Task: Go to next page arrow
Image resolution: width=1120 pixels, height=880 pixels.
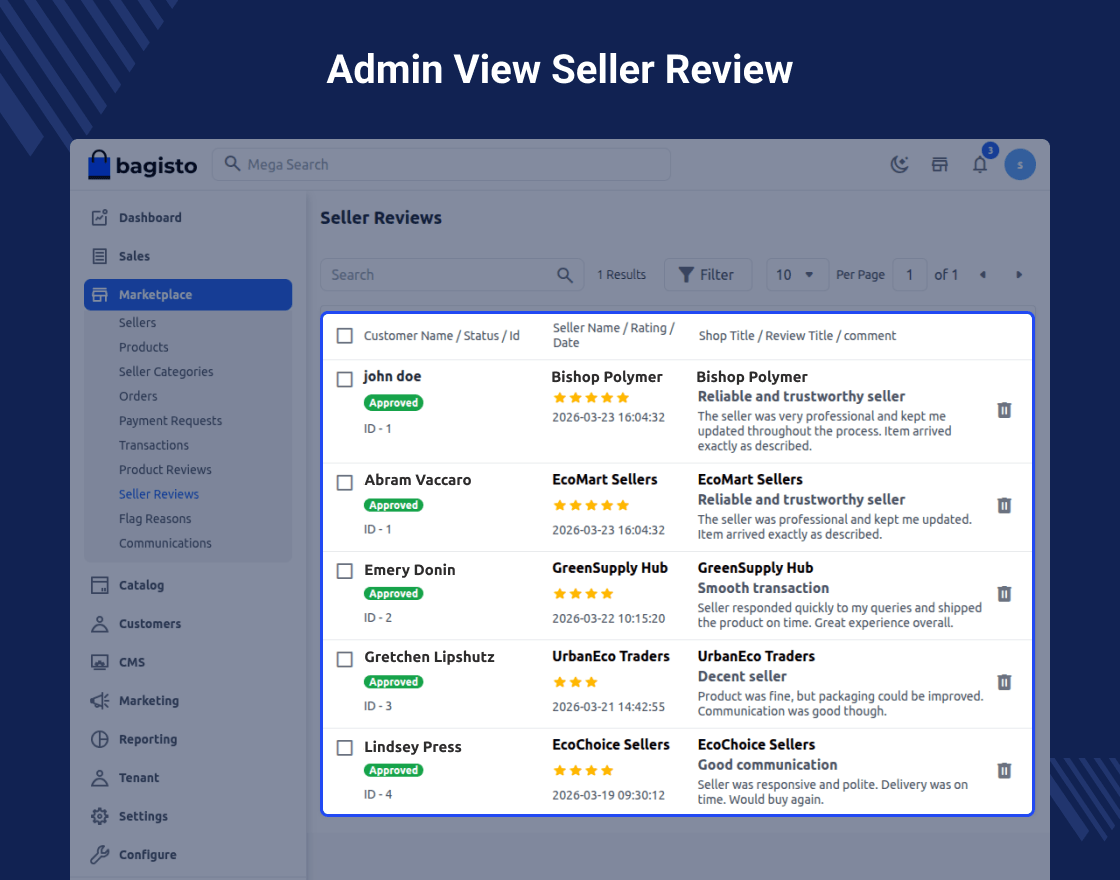Action: point(1019,275)
